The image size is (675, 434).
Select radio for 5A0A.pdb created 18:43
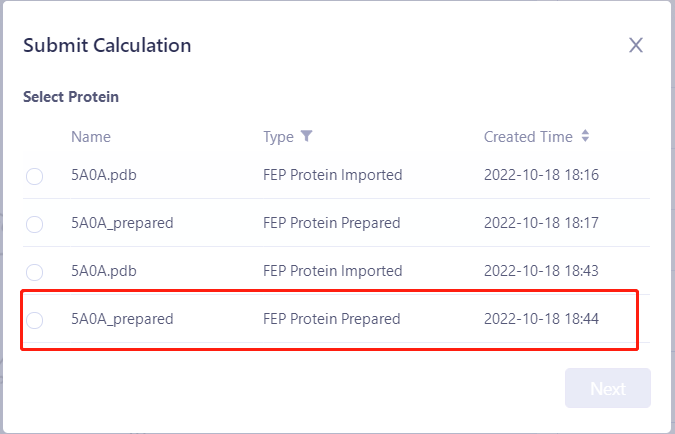35,272
